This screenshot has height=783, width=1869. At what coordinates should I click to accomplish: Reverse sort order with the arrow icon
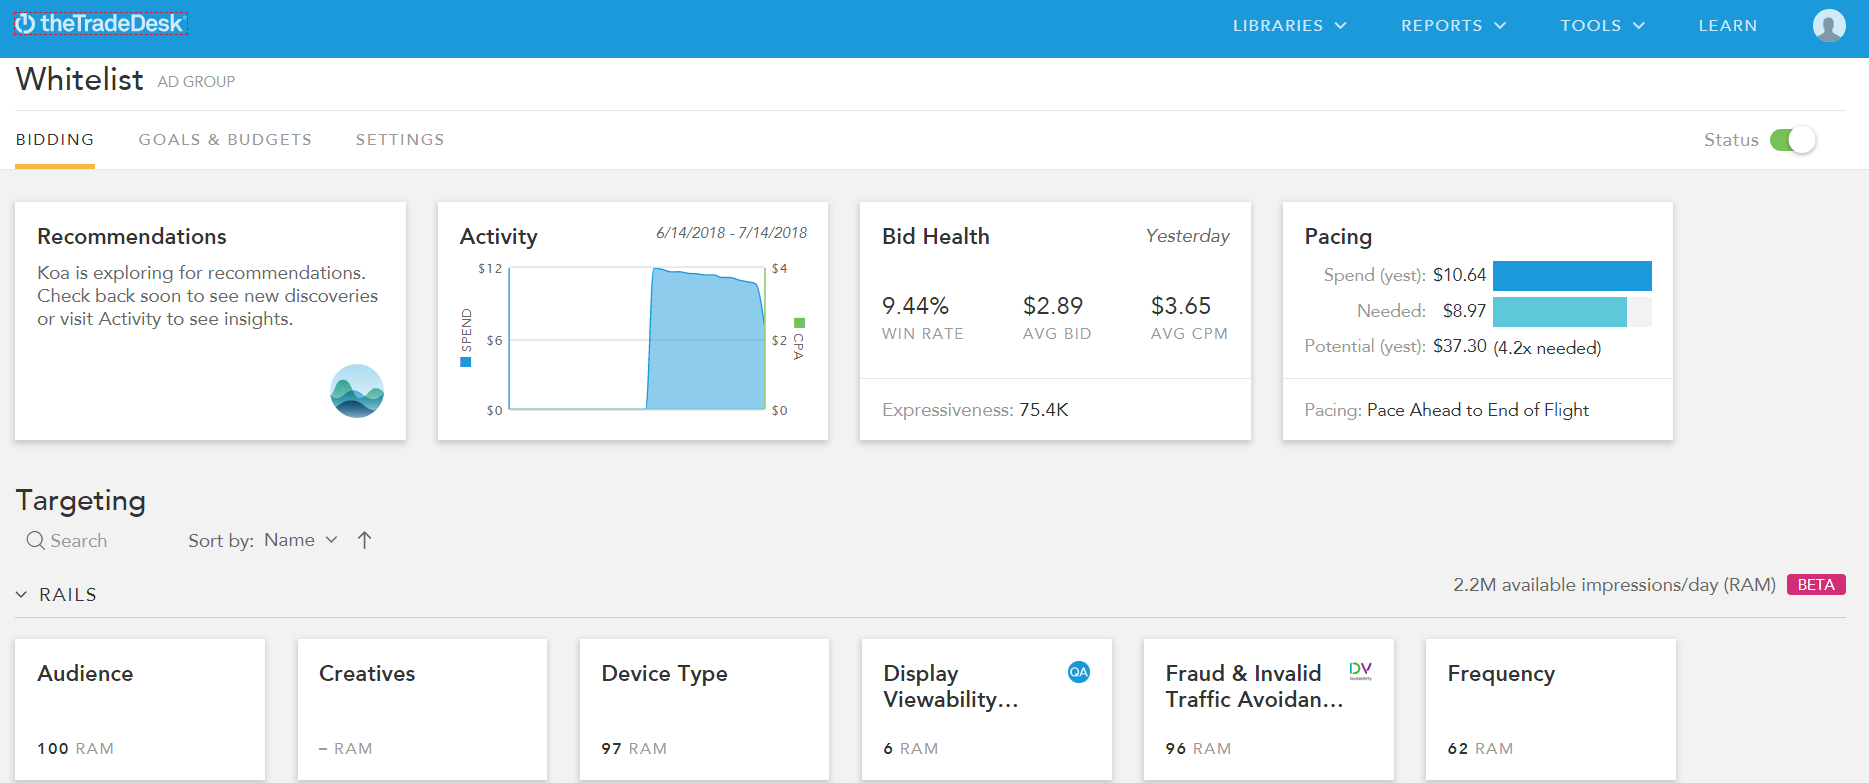click(x=364, y=541)
